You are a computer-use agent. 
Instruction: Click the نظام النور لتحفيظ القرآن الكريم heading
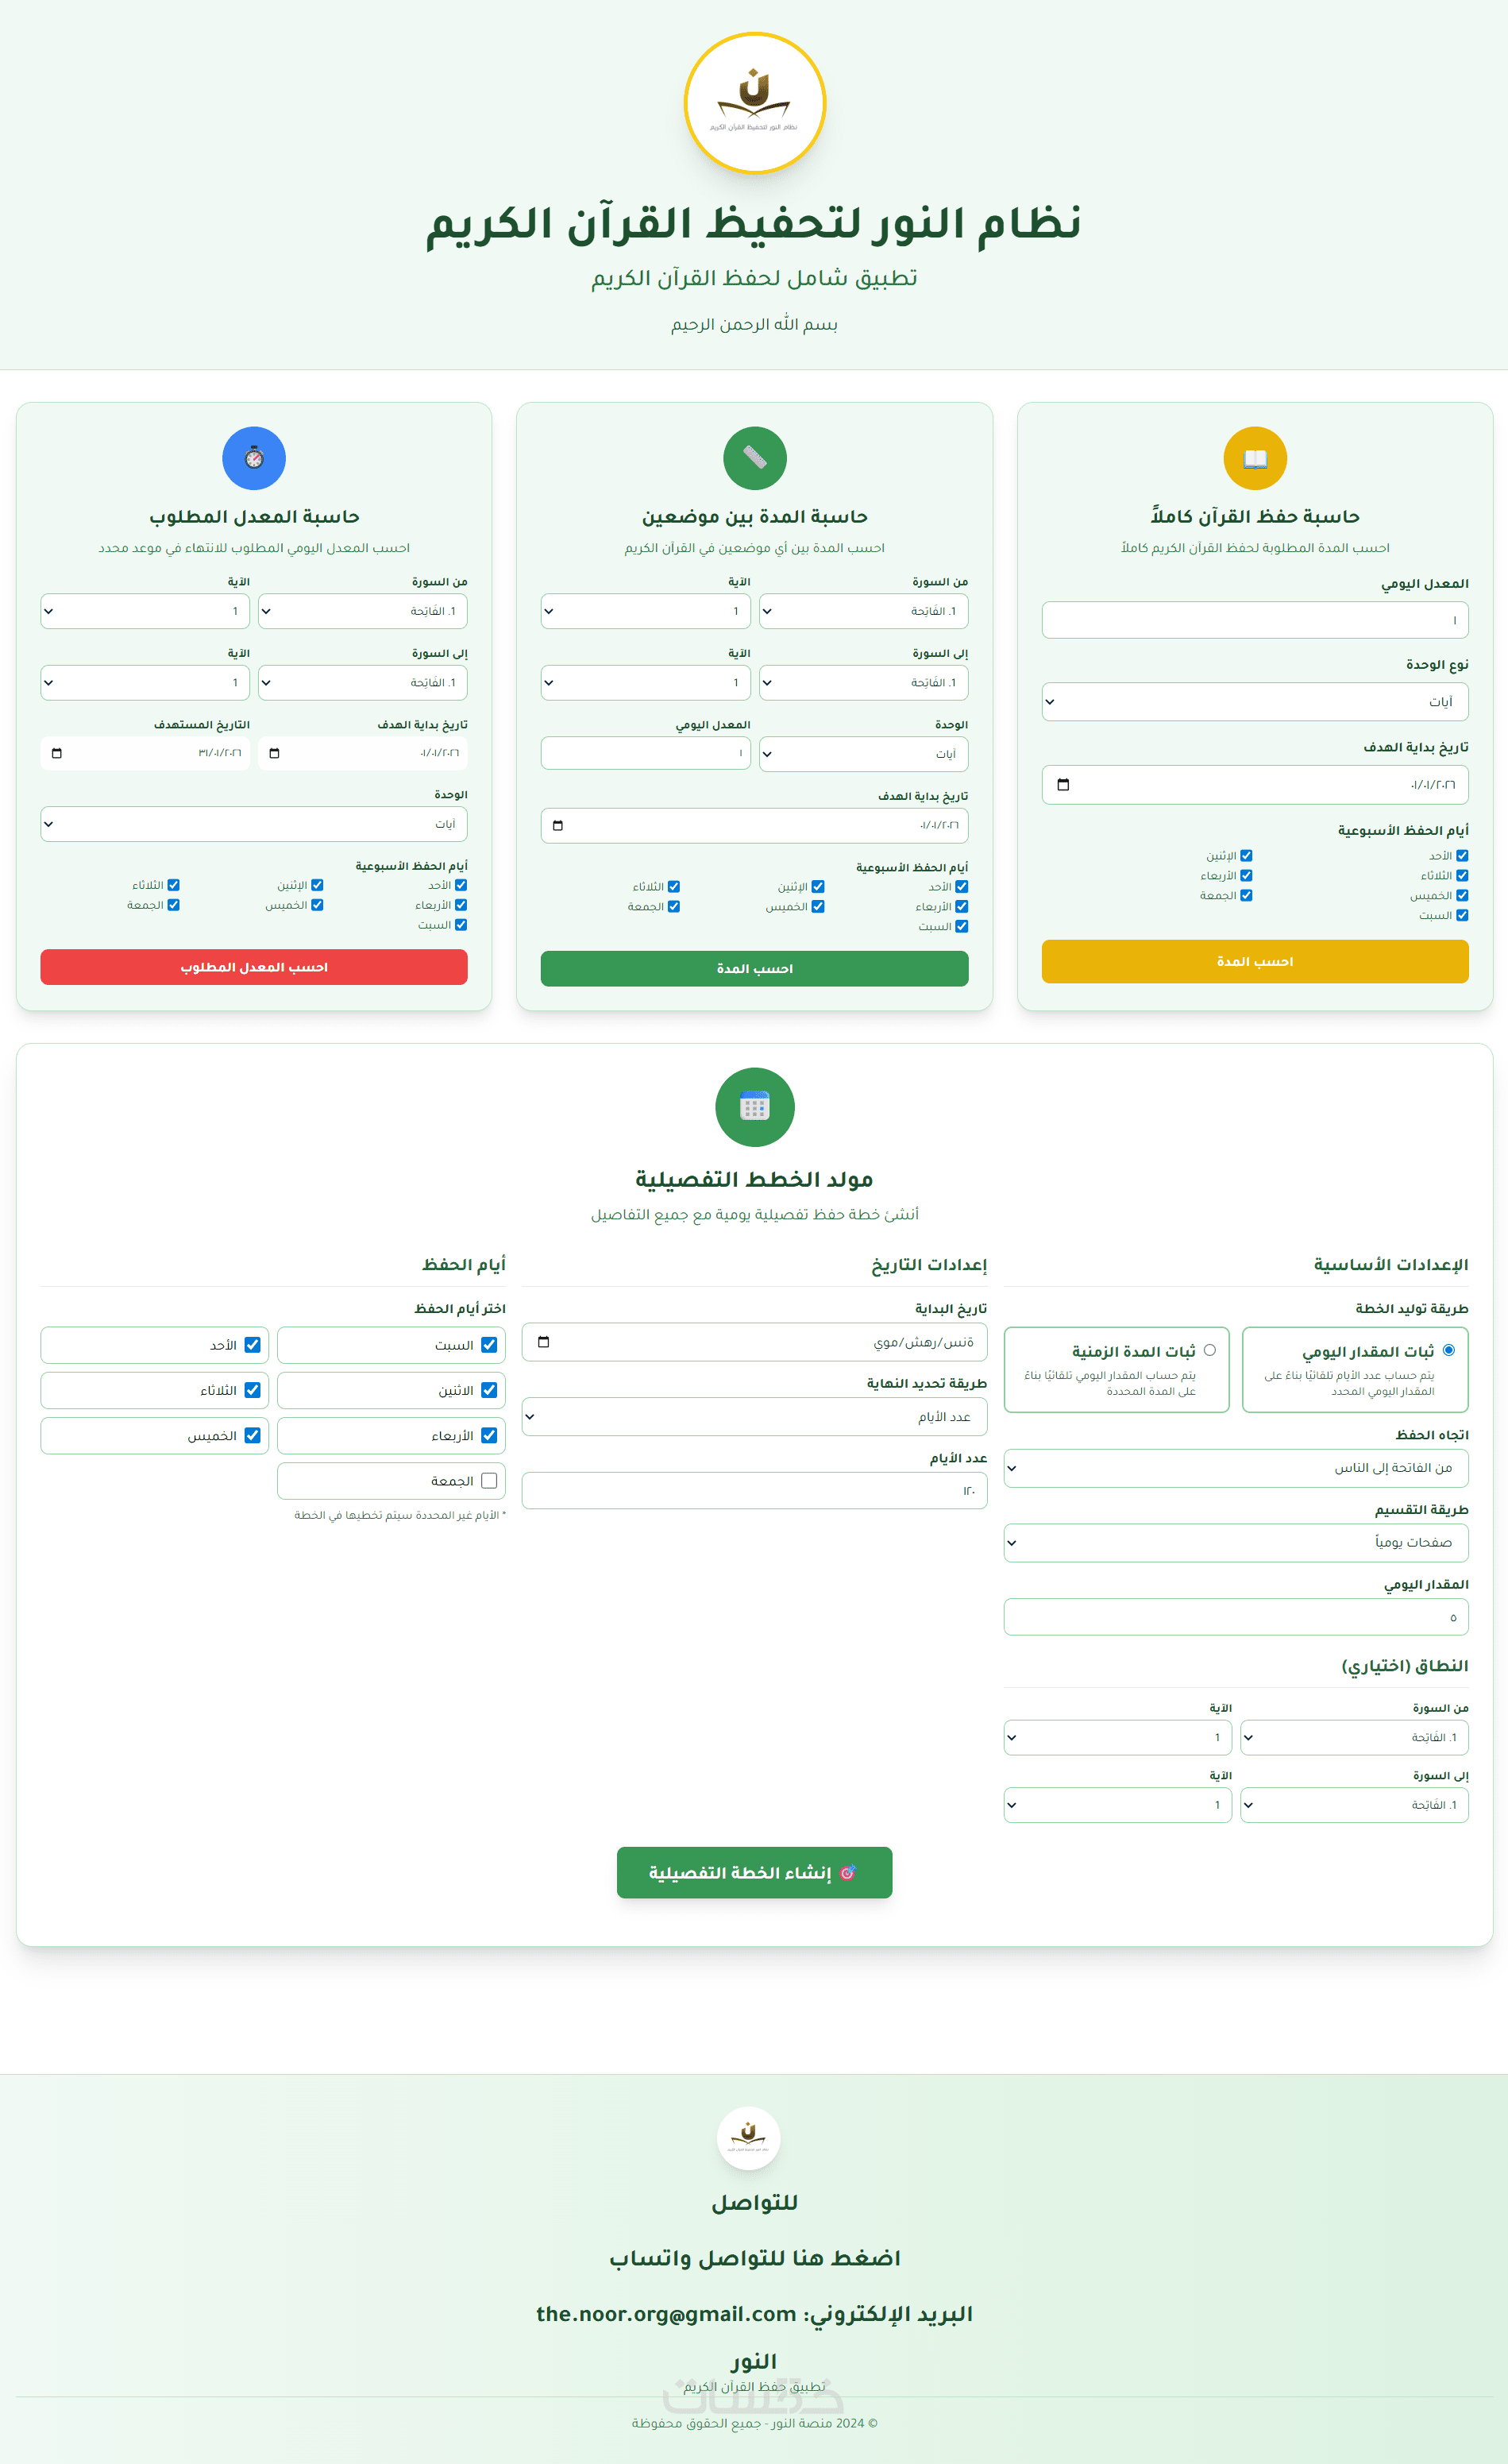pos(754,223)
